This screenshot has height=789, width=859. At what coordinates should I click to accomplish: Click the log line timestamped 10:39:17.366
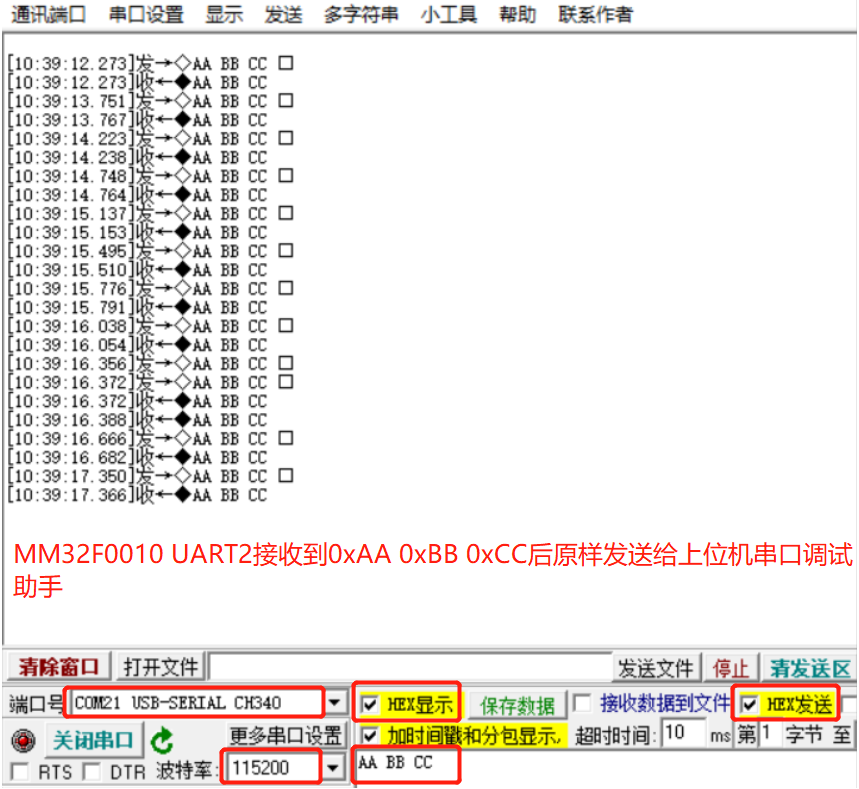tap(137, 495)
